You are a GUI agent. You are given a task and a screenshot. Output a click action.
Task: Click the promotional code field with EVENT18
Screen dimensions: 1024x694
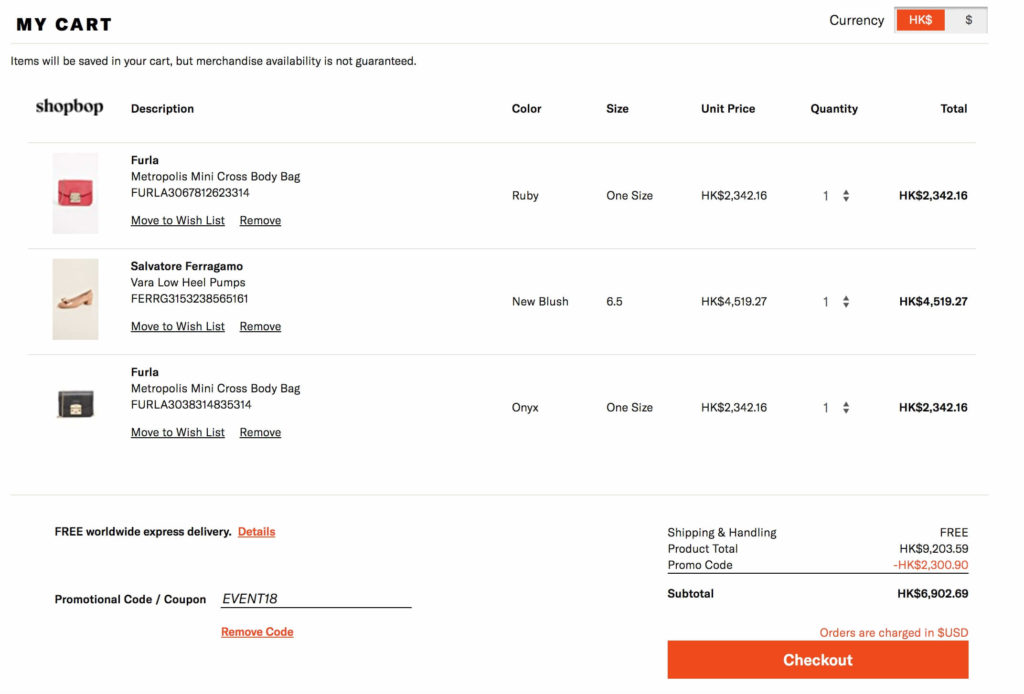[316, 599]
